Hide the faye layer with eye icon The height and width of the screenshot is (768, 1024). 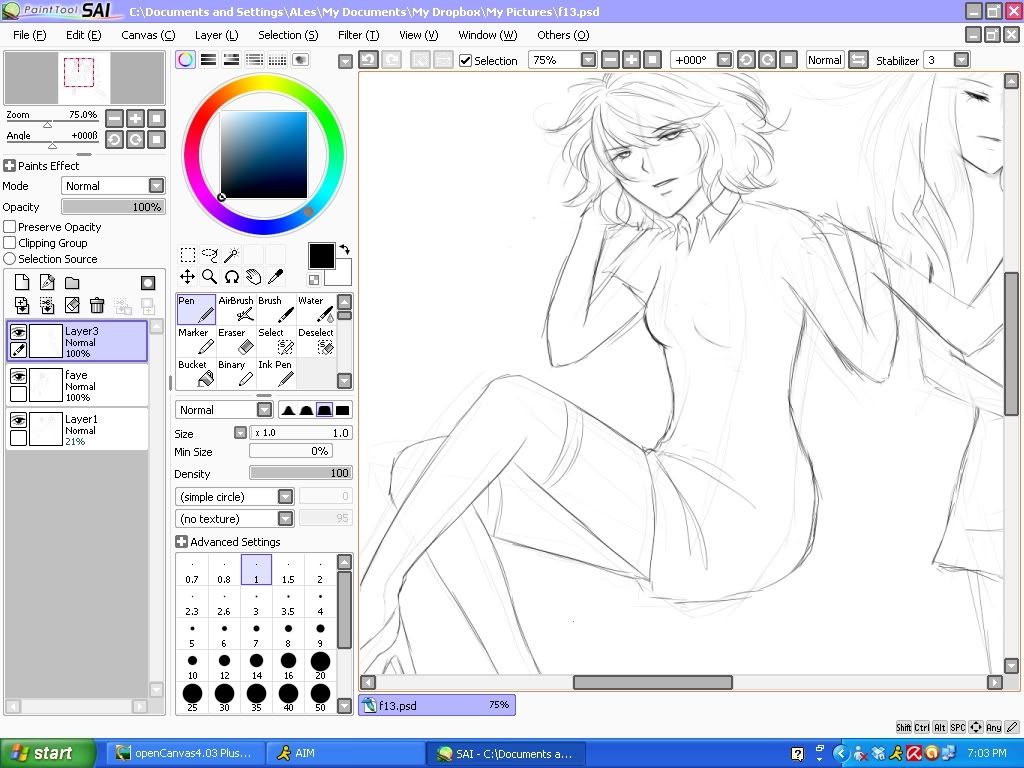coord(18,376)
